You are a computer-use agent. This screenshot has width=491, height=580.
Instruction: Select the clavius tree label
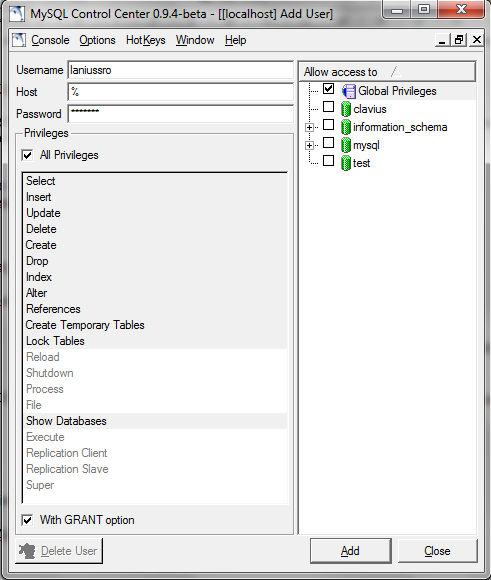[x=370, y=109]
